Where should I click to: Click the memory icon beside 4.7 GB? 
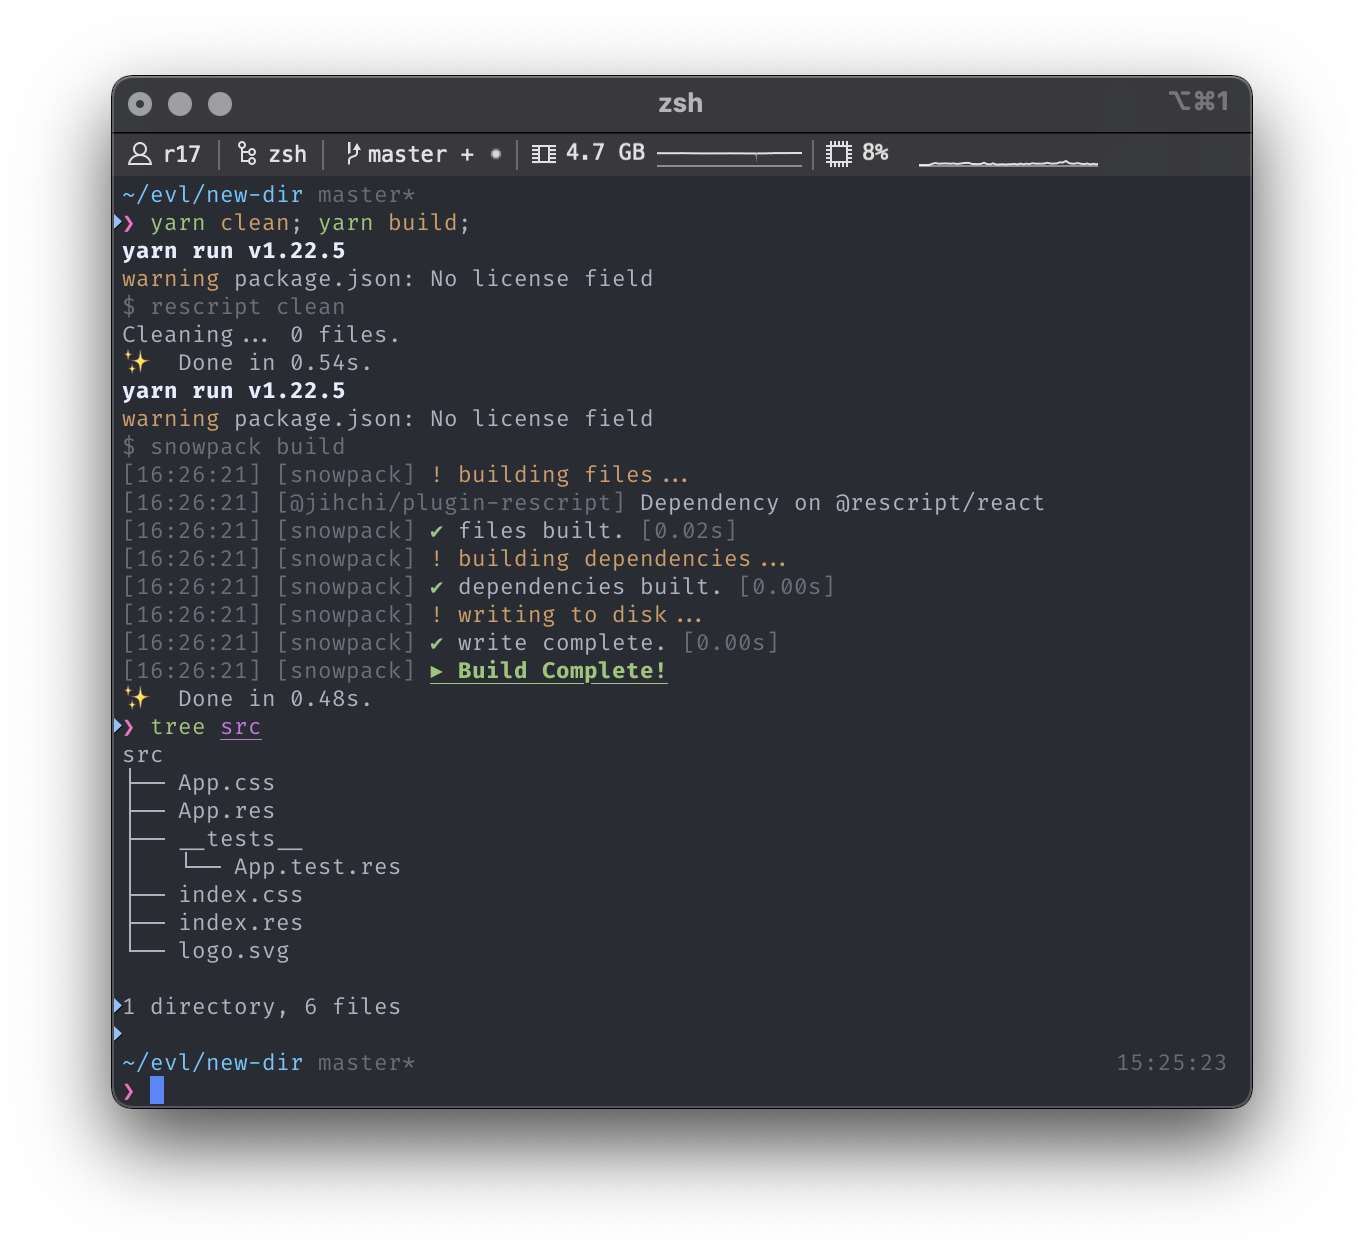(544, 154)
